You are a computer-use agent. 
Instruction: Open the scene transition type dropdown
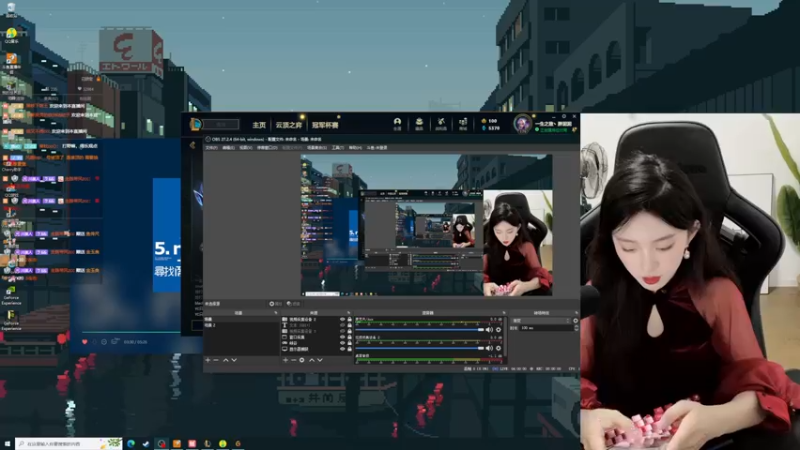click(541, 320)
